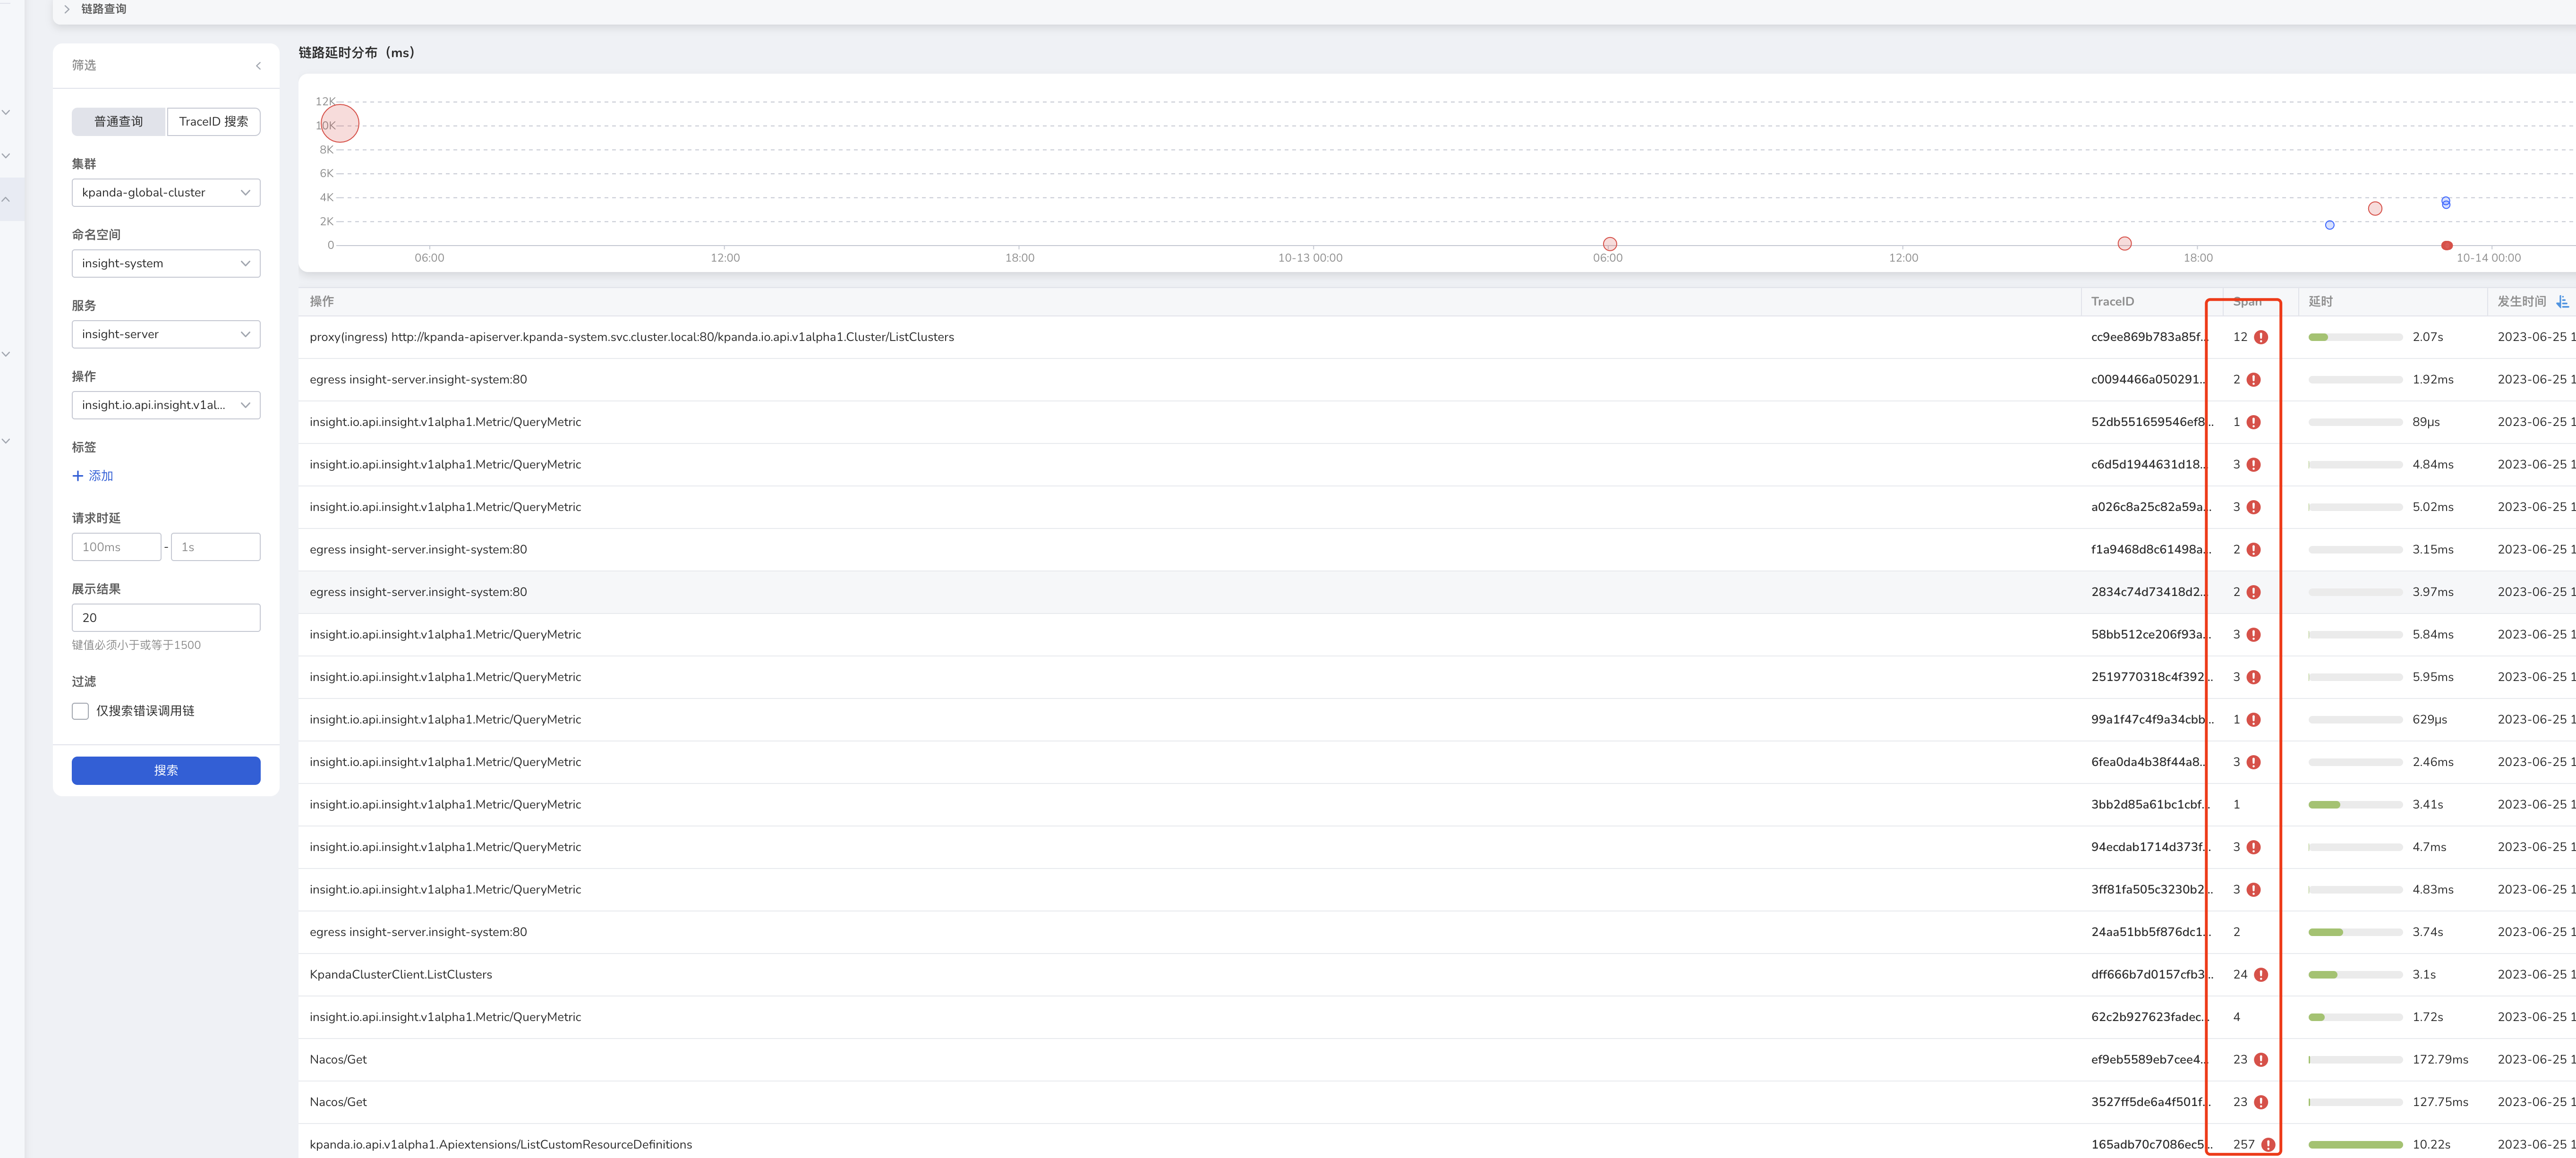
Task: Click error icon in 52db551659546ef8 row
Action: click(2254, 422)
